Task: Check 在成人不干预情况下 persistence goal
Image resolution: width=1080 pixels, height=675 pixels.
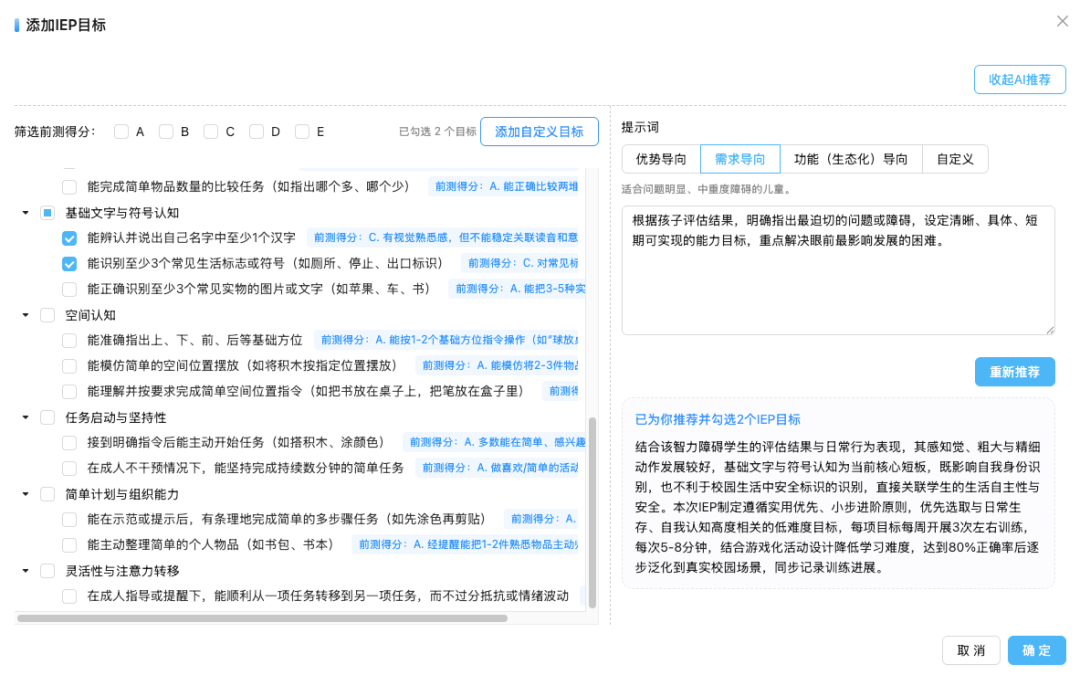Action: click(70, 468)
